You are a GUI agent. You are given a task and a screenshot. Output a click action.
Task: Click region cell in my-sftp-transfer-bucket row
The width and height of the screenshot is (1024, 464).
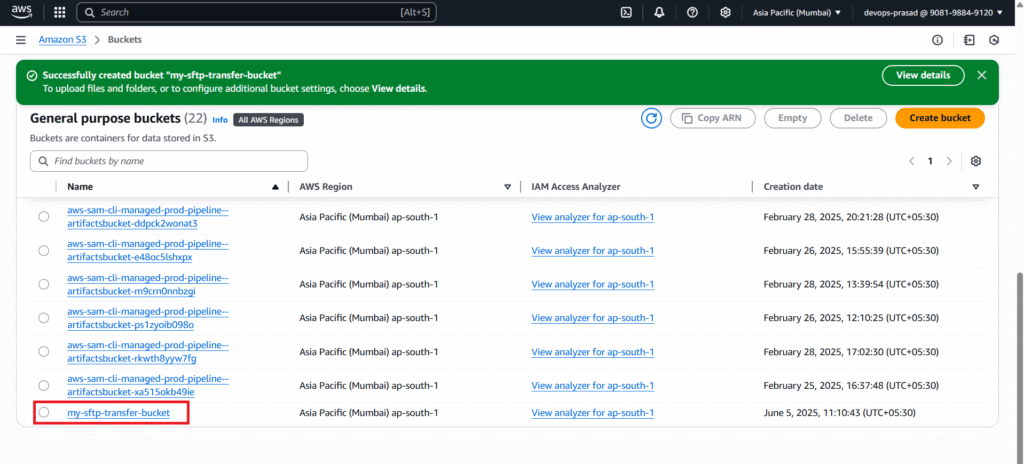click(368, 413)
